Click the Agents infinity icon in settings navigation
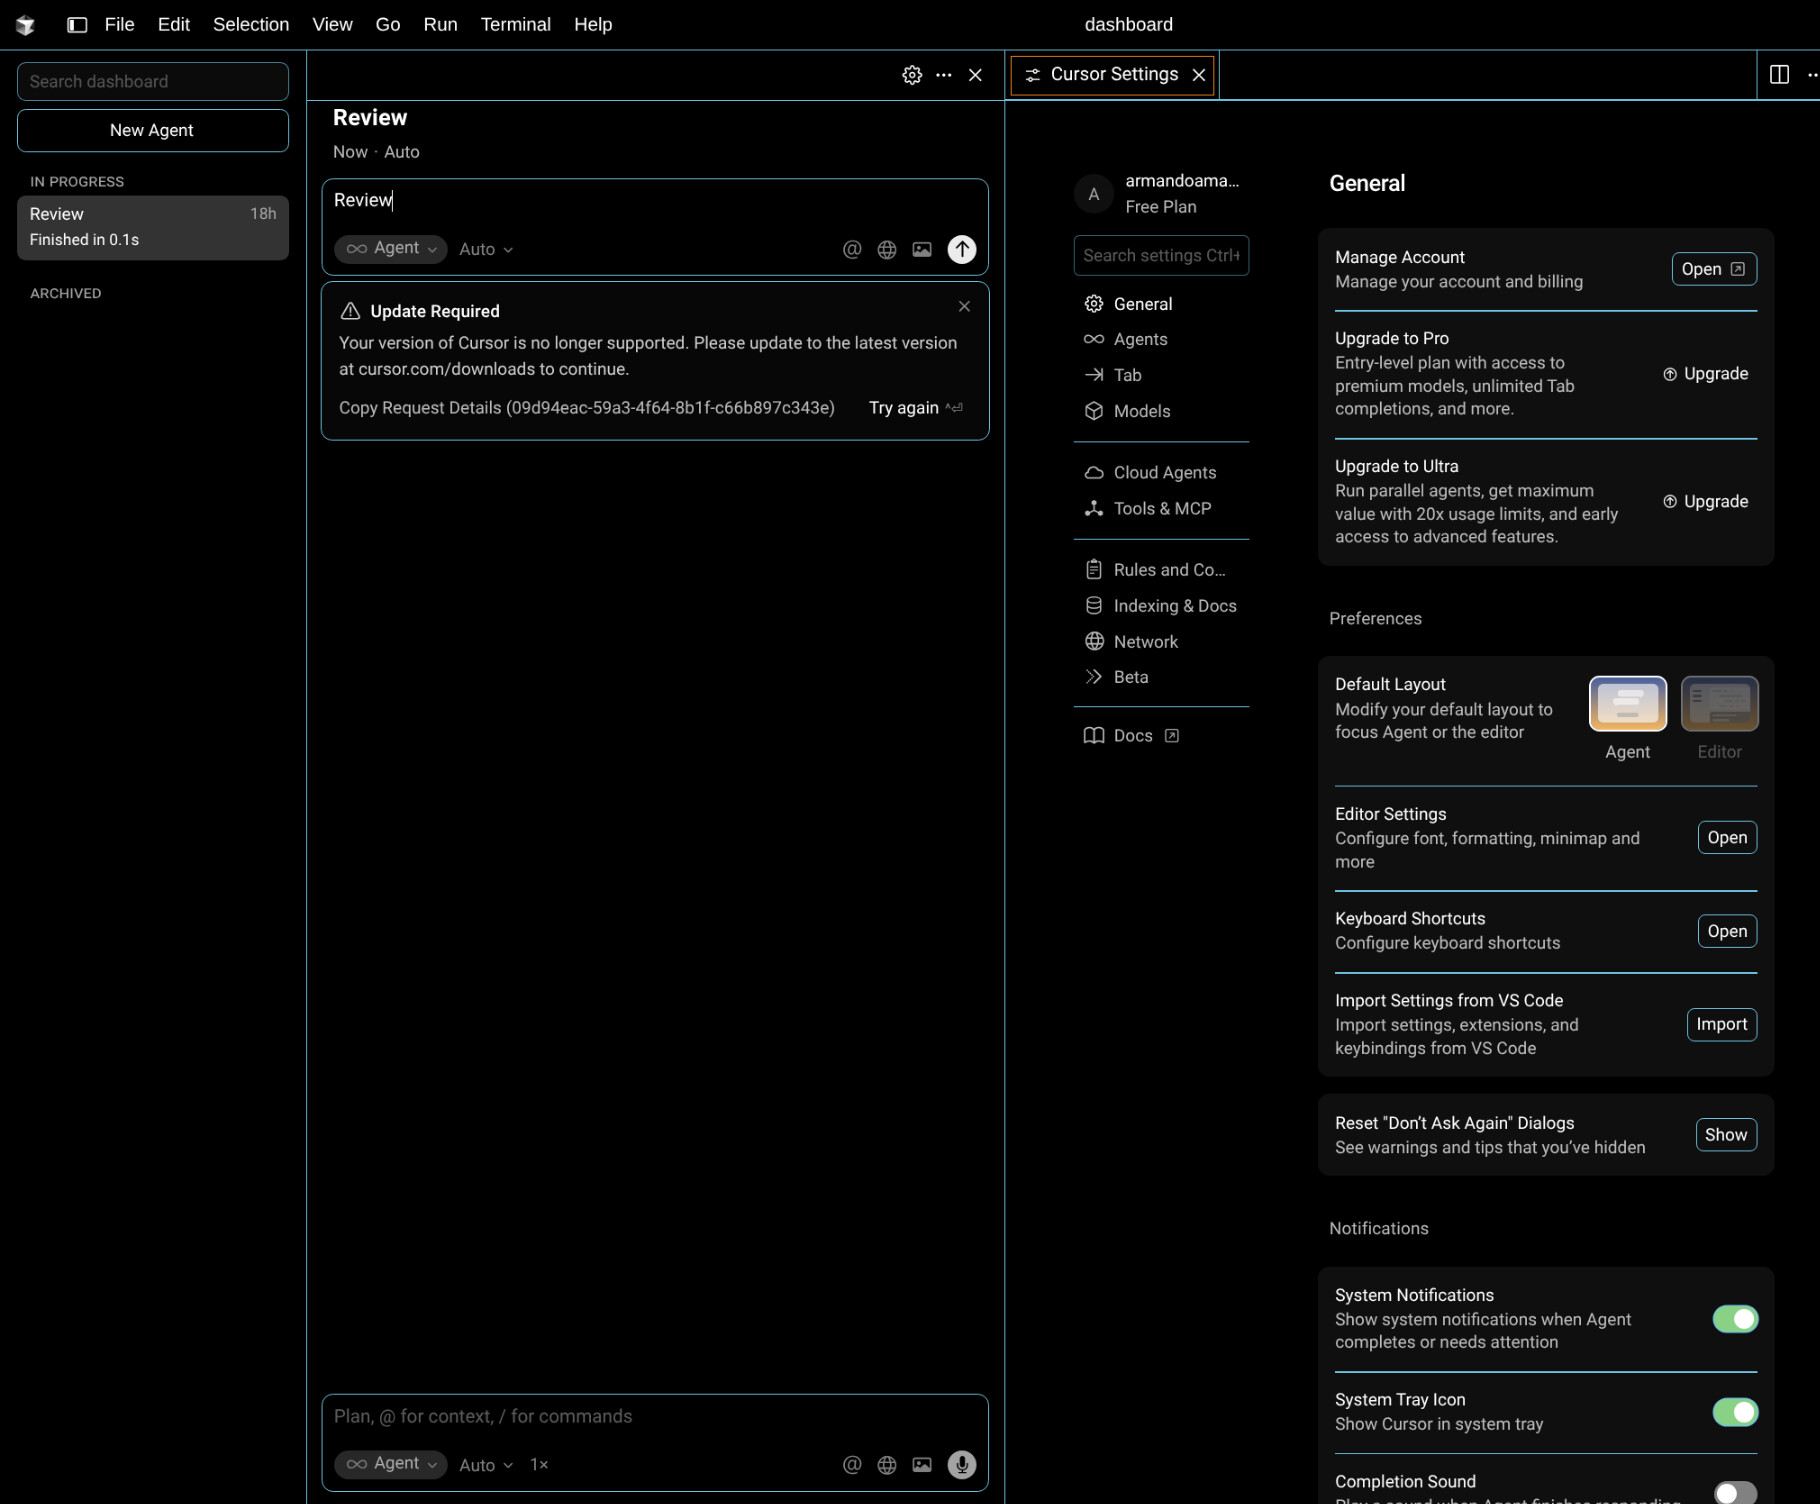This screenshot has height=1504, width=1820. (1094, 340)
